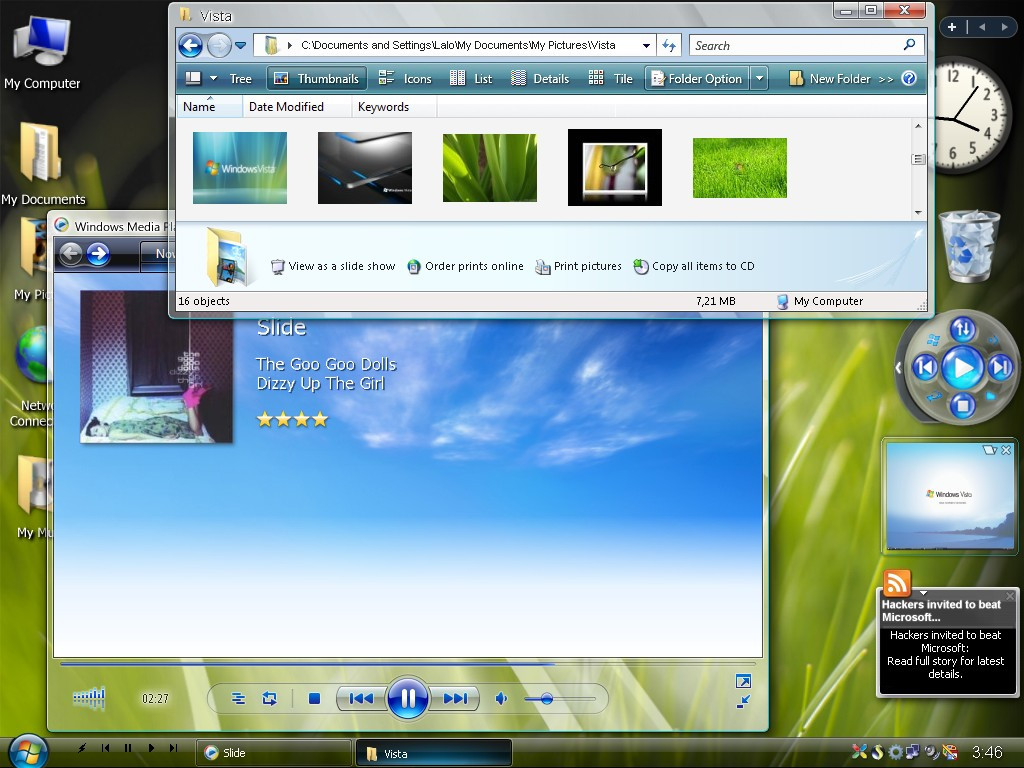The image size is (1024, 768).
Task: Open the explorer help icon
Action: click(x=909, y=78)
